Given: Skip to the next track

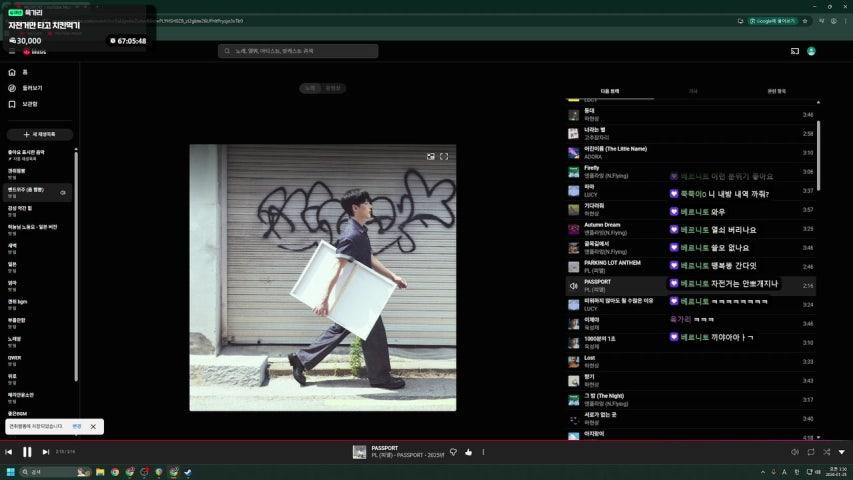Looking at the screenshot, I should (46, 452).
